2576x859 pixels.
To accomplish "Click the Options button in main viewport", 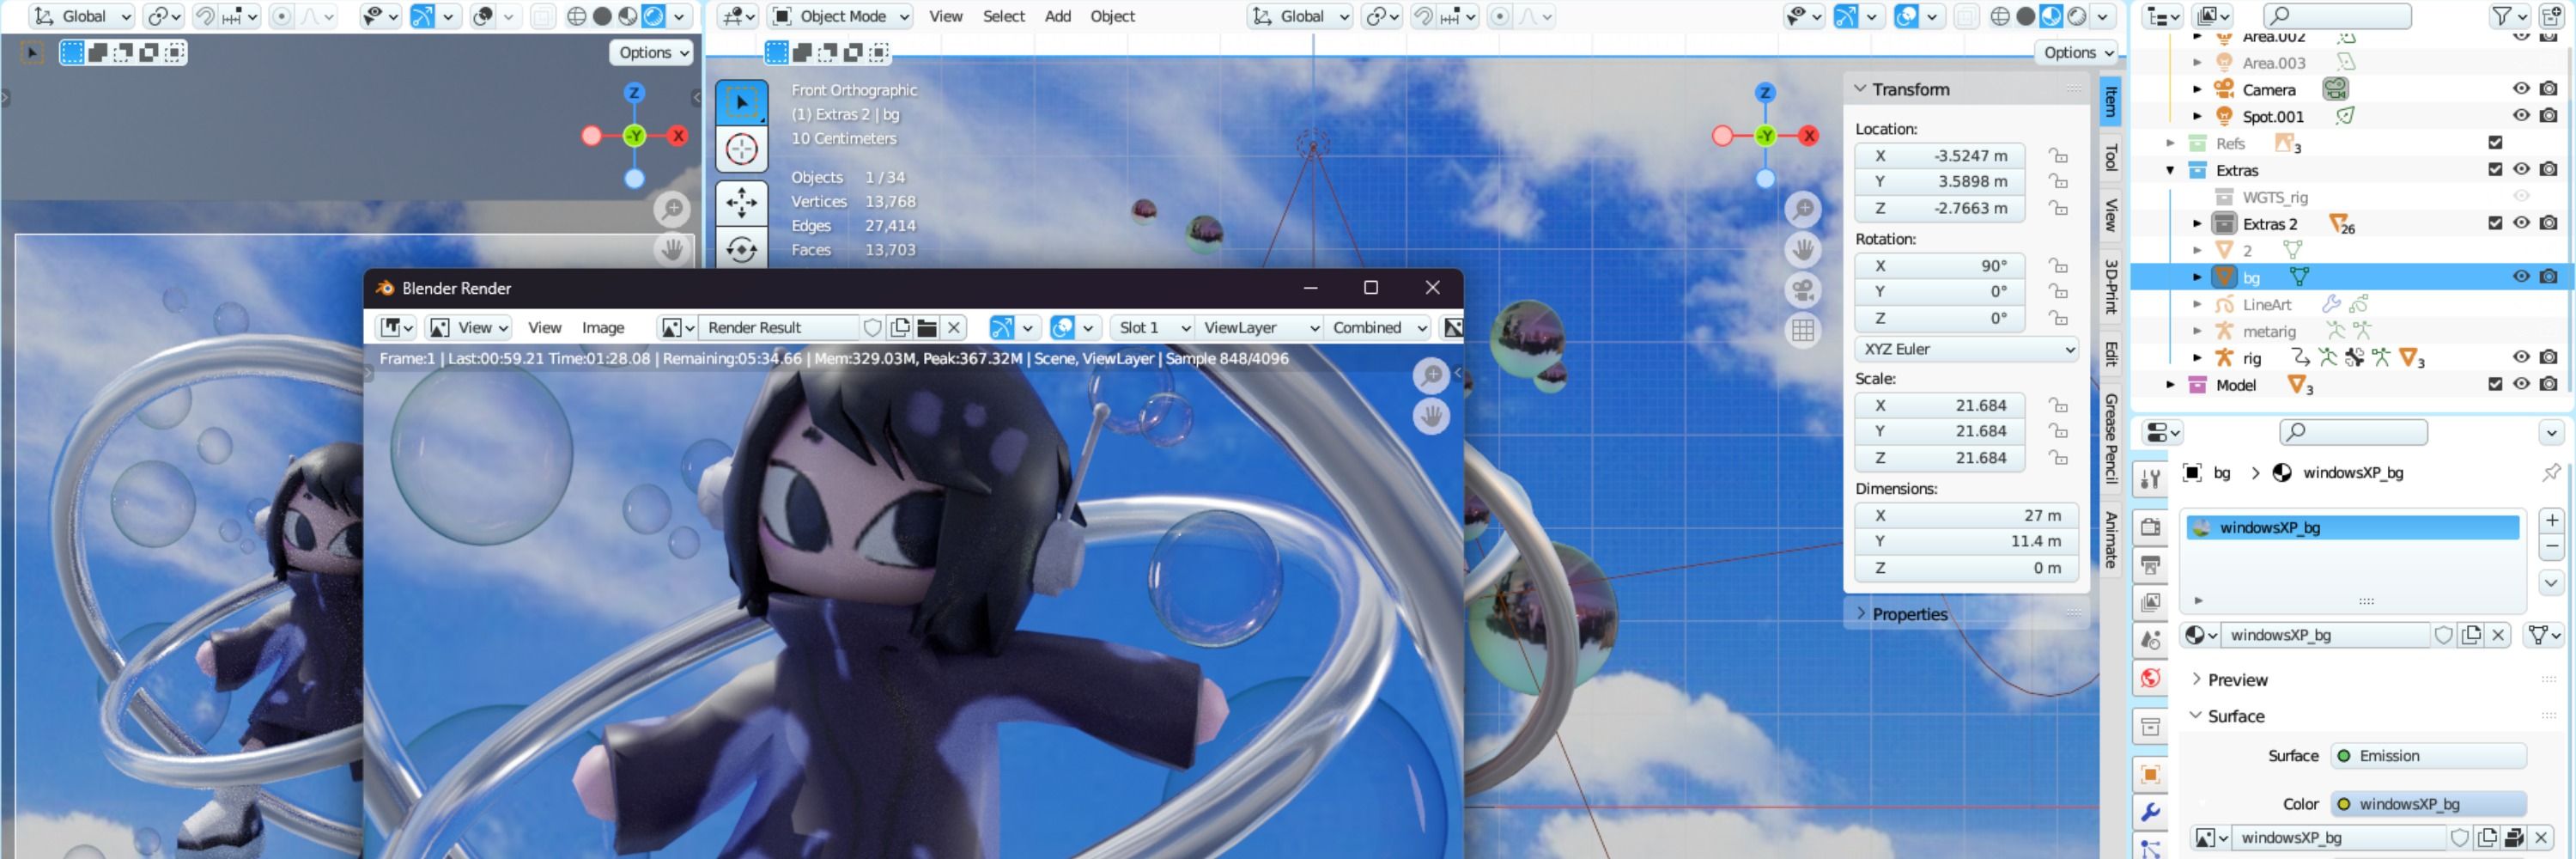I will click(x=2077, y=53).
